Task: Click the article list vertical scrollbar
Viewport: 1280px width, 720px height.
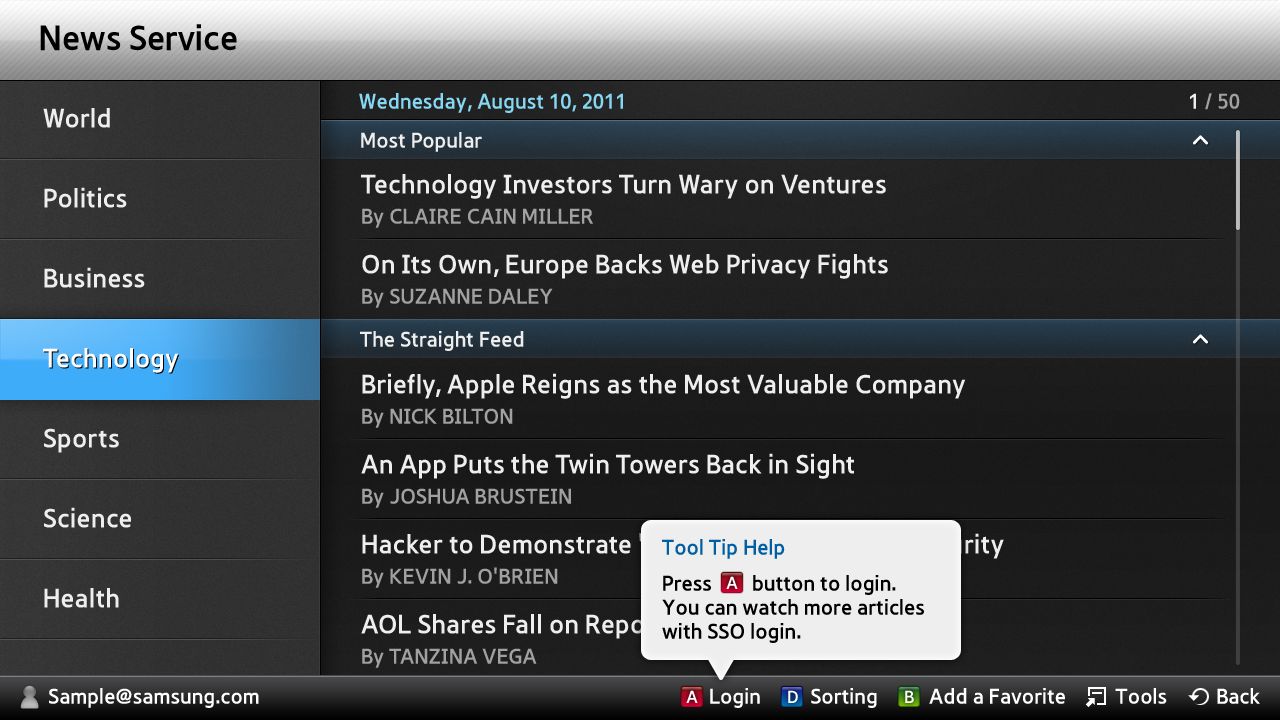Action: tap(1238, 398)
